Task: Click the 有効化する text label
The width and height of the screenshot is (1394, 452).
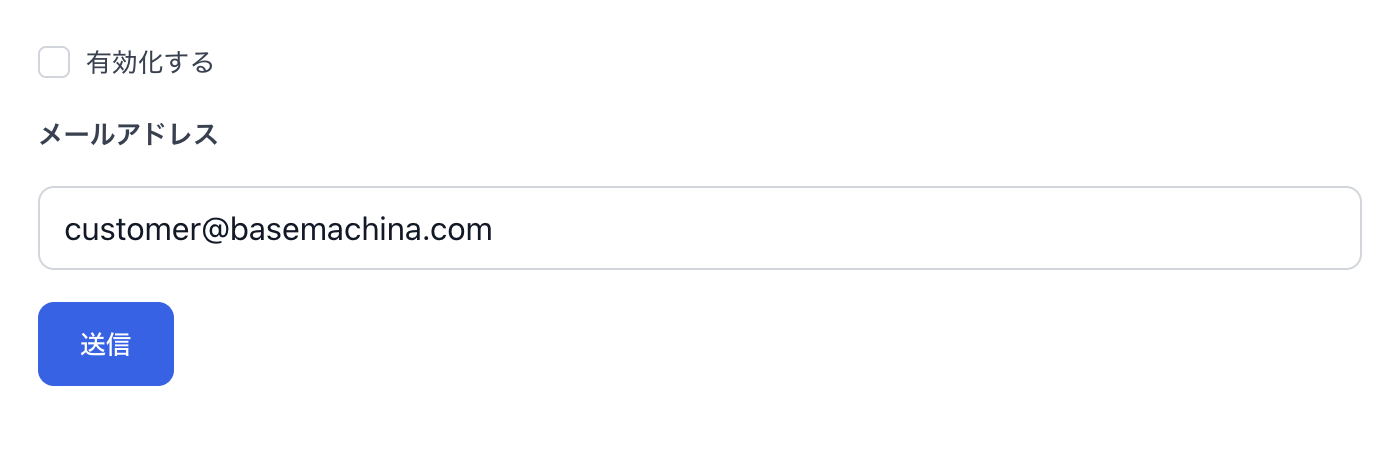Action: click(x=150, y=63)
